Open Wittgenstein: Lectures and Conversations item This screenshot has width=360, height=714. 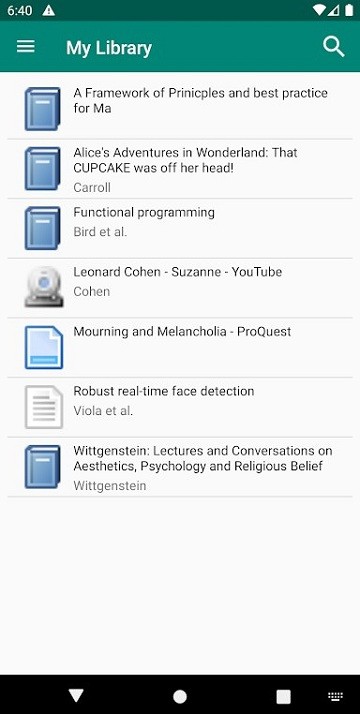pos(180,467)
